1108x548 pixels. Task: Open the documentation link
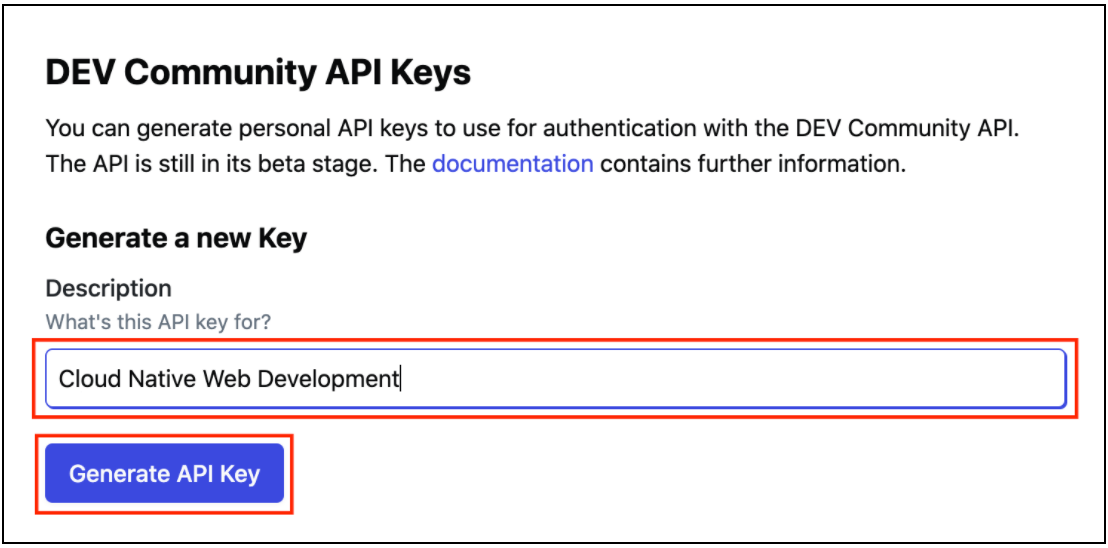tap(512, 164)
